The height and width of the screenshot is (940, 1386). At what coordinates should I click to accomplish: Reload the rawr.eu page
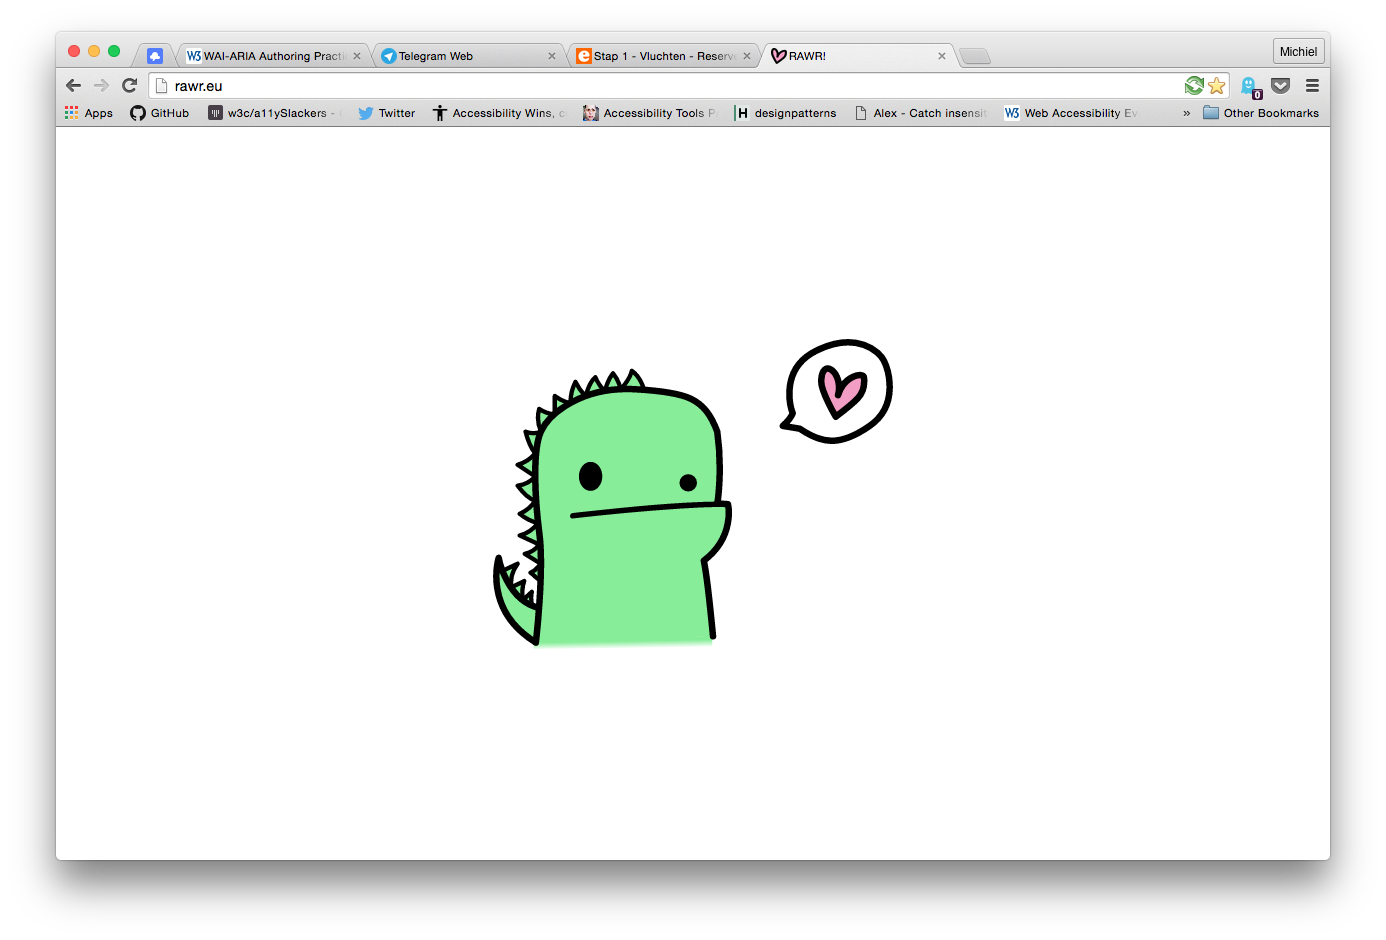(x=129, y=86)
